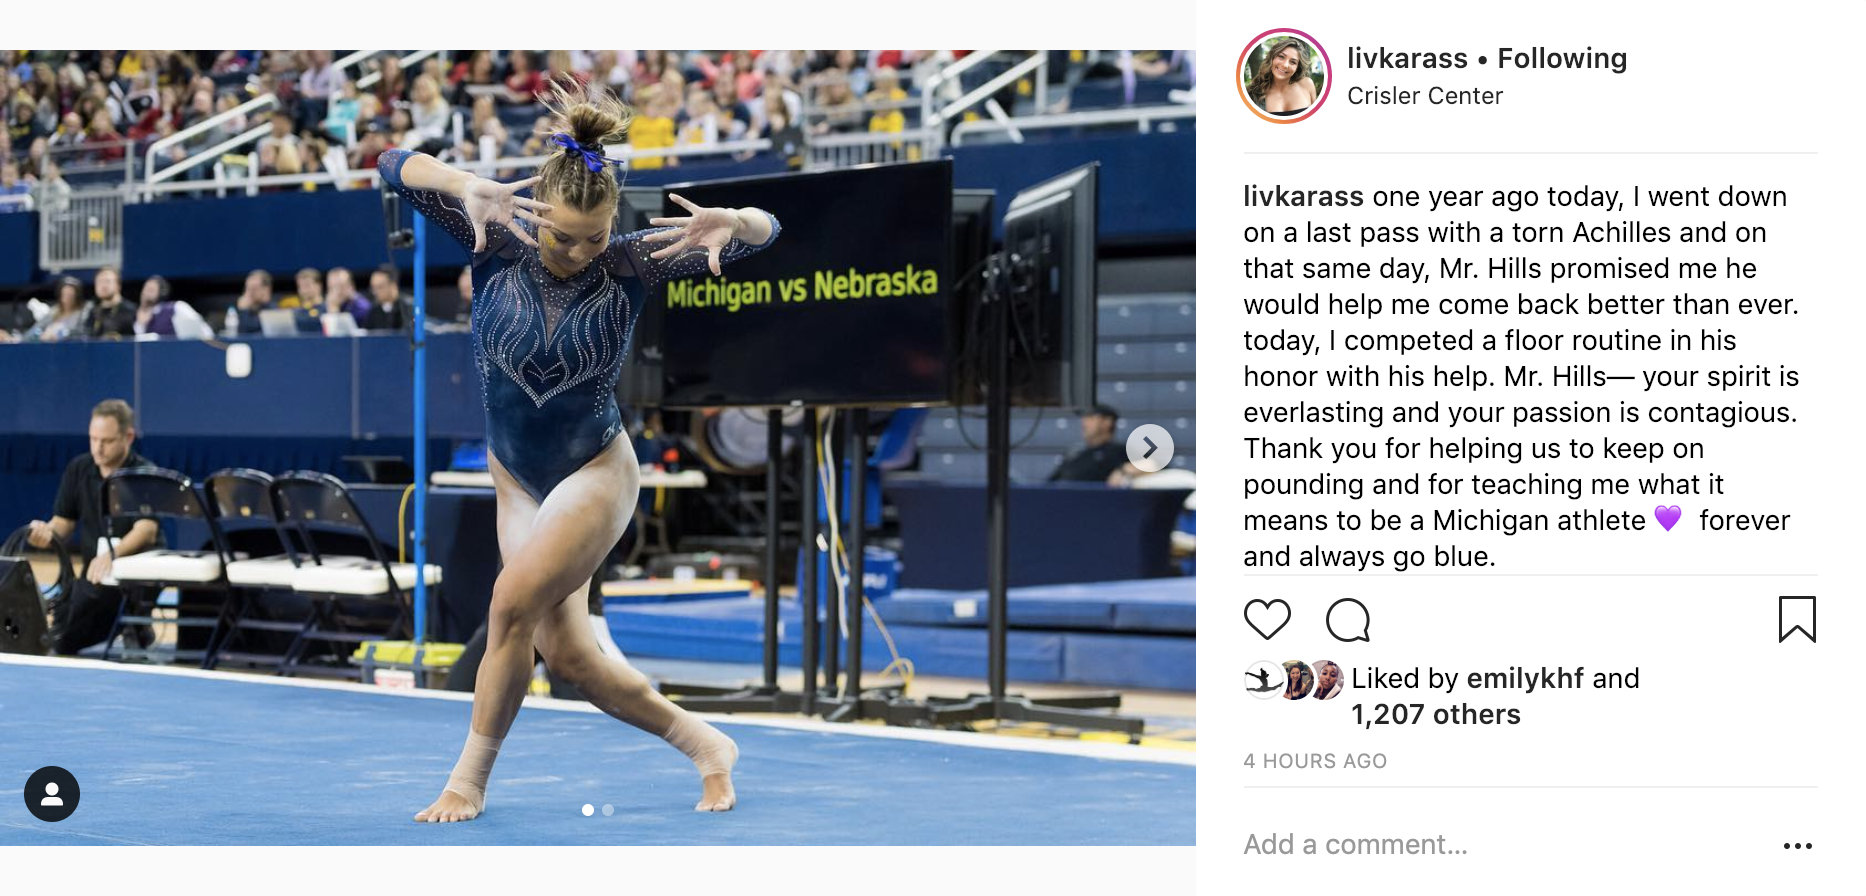View the 1,207 others who liked
Viewport: 1866px width, 896px height.
click(1436, 714)
